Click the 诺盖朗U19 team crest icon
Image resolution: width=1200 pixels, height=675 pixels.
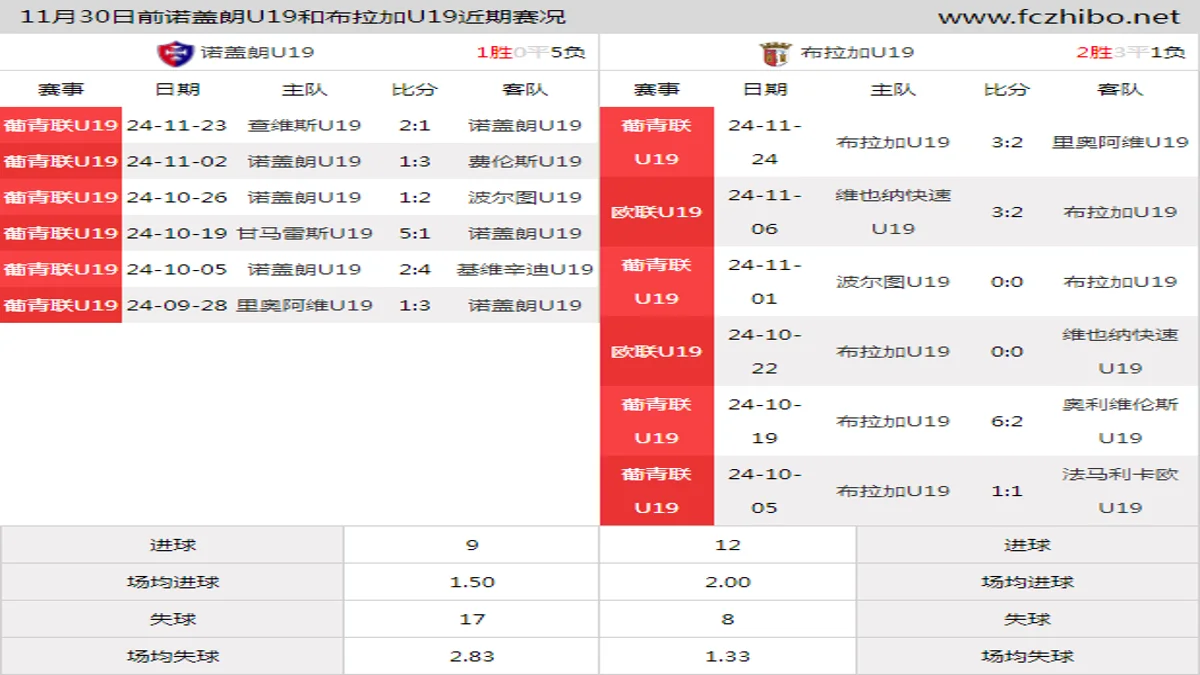[x=176, y=52]
